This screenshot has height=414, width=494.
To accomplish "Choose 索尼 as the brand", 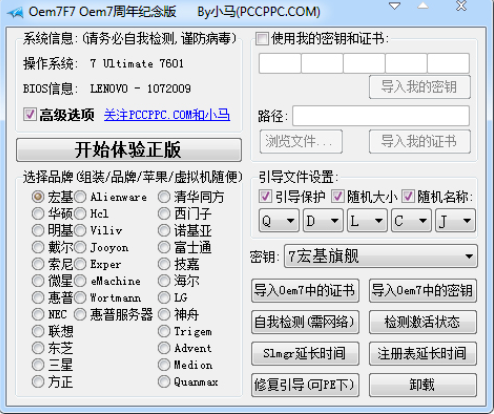I will 38,264.
